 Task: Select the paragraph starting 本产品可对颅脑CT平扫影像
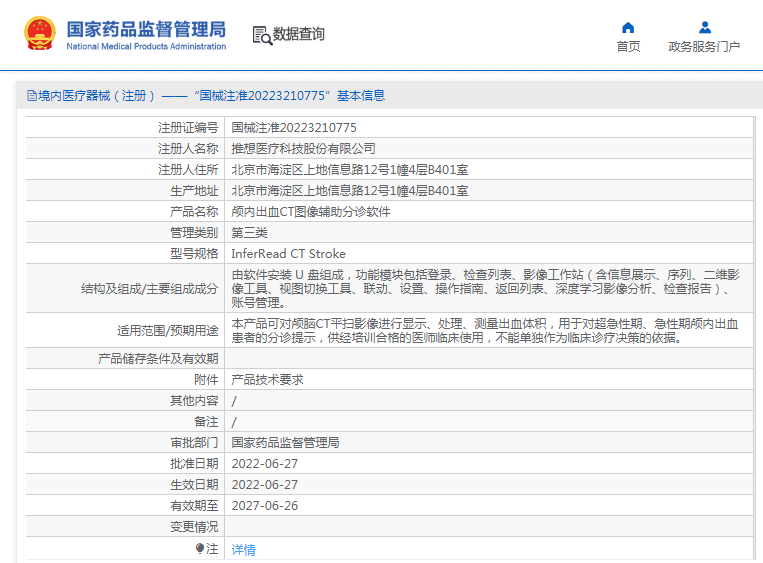(x=485, y=330)
